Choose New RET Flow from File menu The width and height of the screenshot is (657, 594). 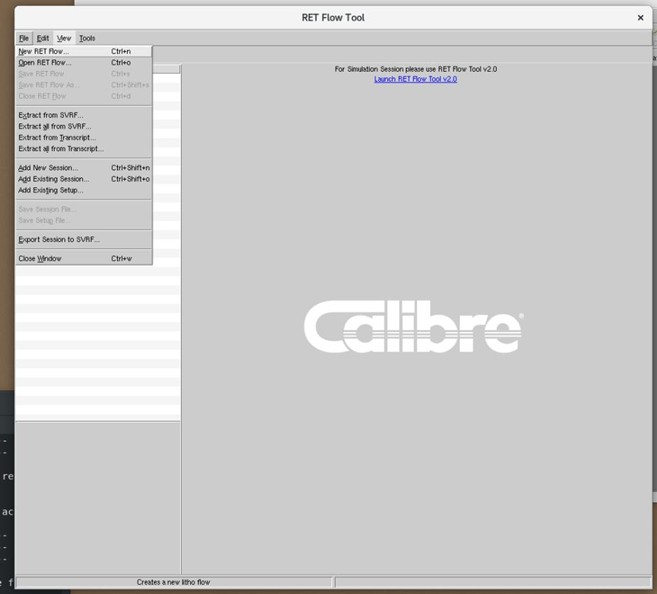(x=84, y=51)
